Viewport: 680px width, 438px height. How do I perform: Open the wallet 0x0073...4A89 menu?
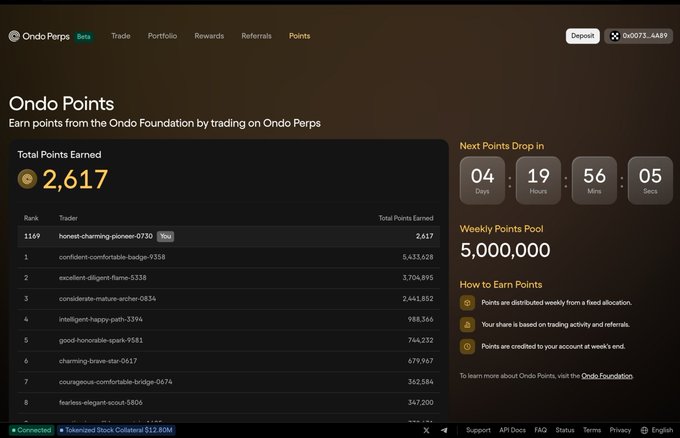pyautogui.click(x=638, y=36)
